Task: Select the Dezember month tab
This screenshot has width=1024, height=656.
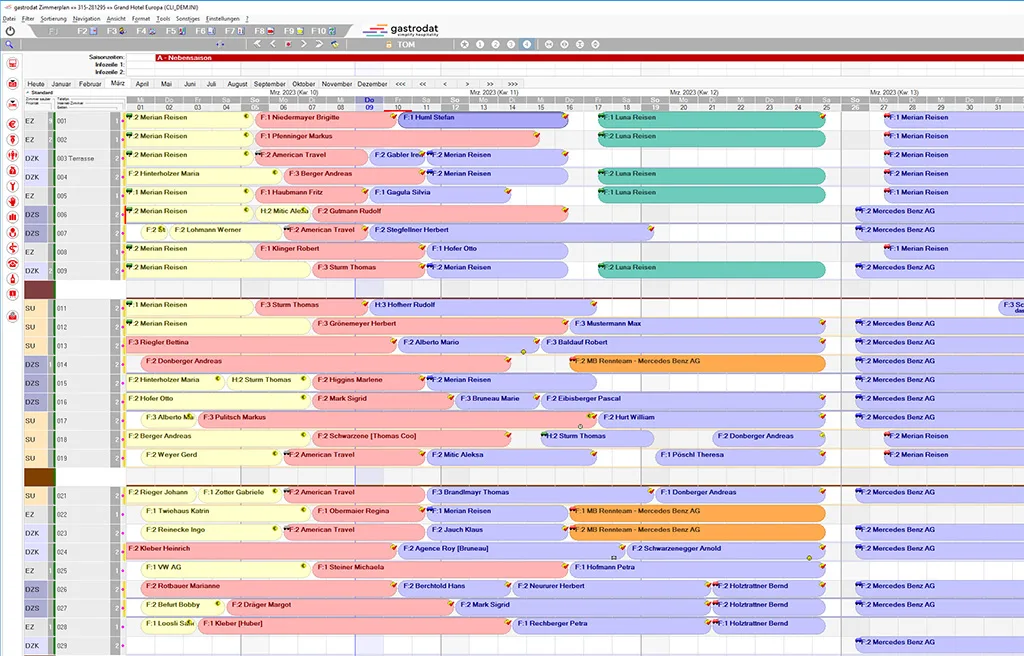Action: point(372,84)
